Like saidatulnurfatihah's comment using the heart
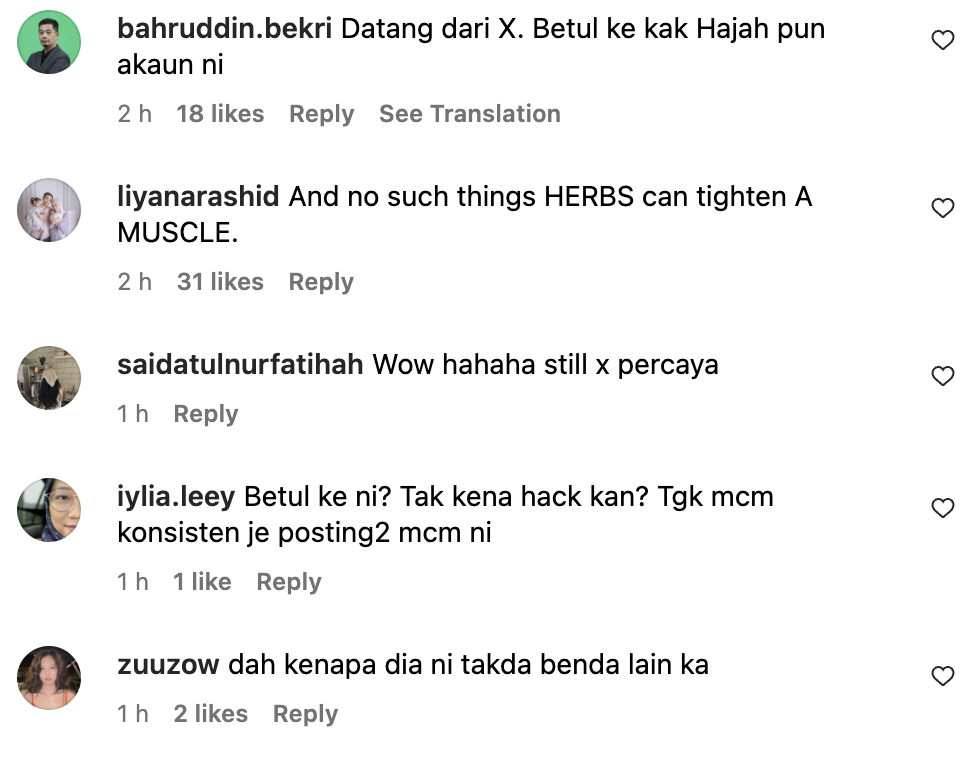 click(x=942, y=376)
